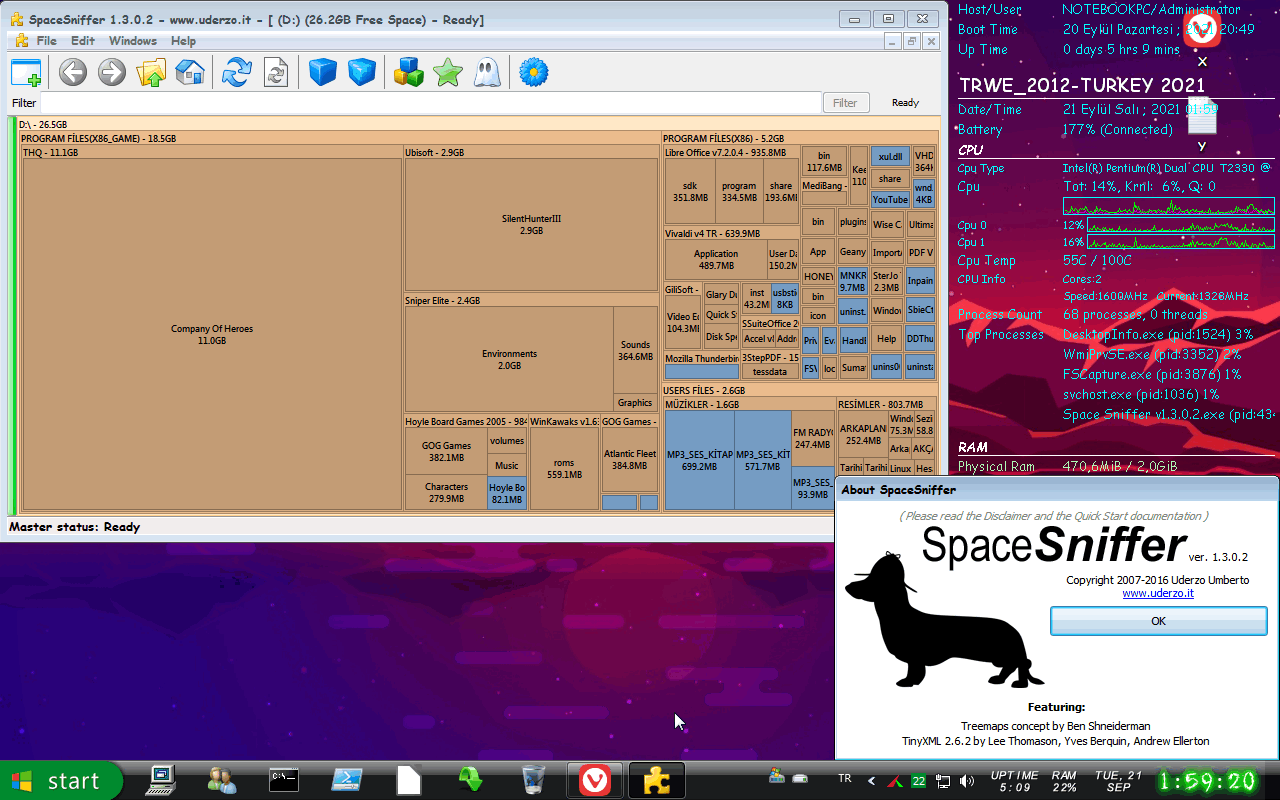Click the green download arrow taskbar icon
The width and height of the screenshot is (1280, 800).
point(472,780)
